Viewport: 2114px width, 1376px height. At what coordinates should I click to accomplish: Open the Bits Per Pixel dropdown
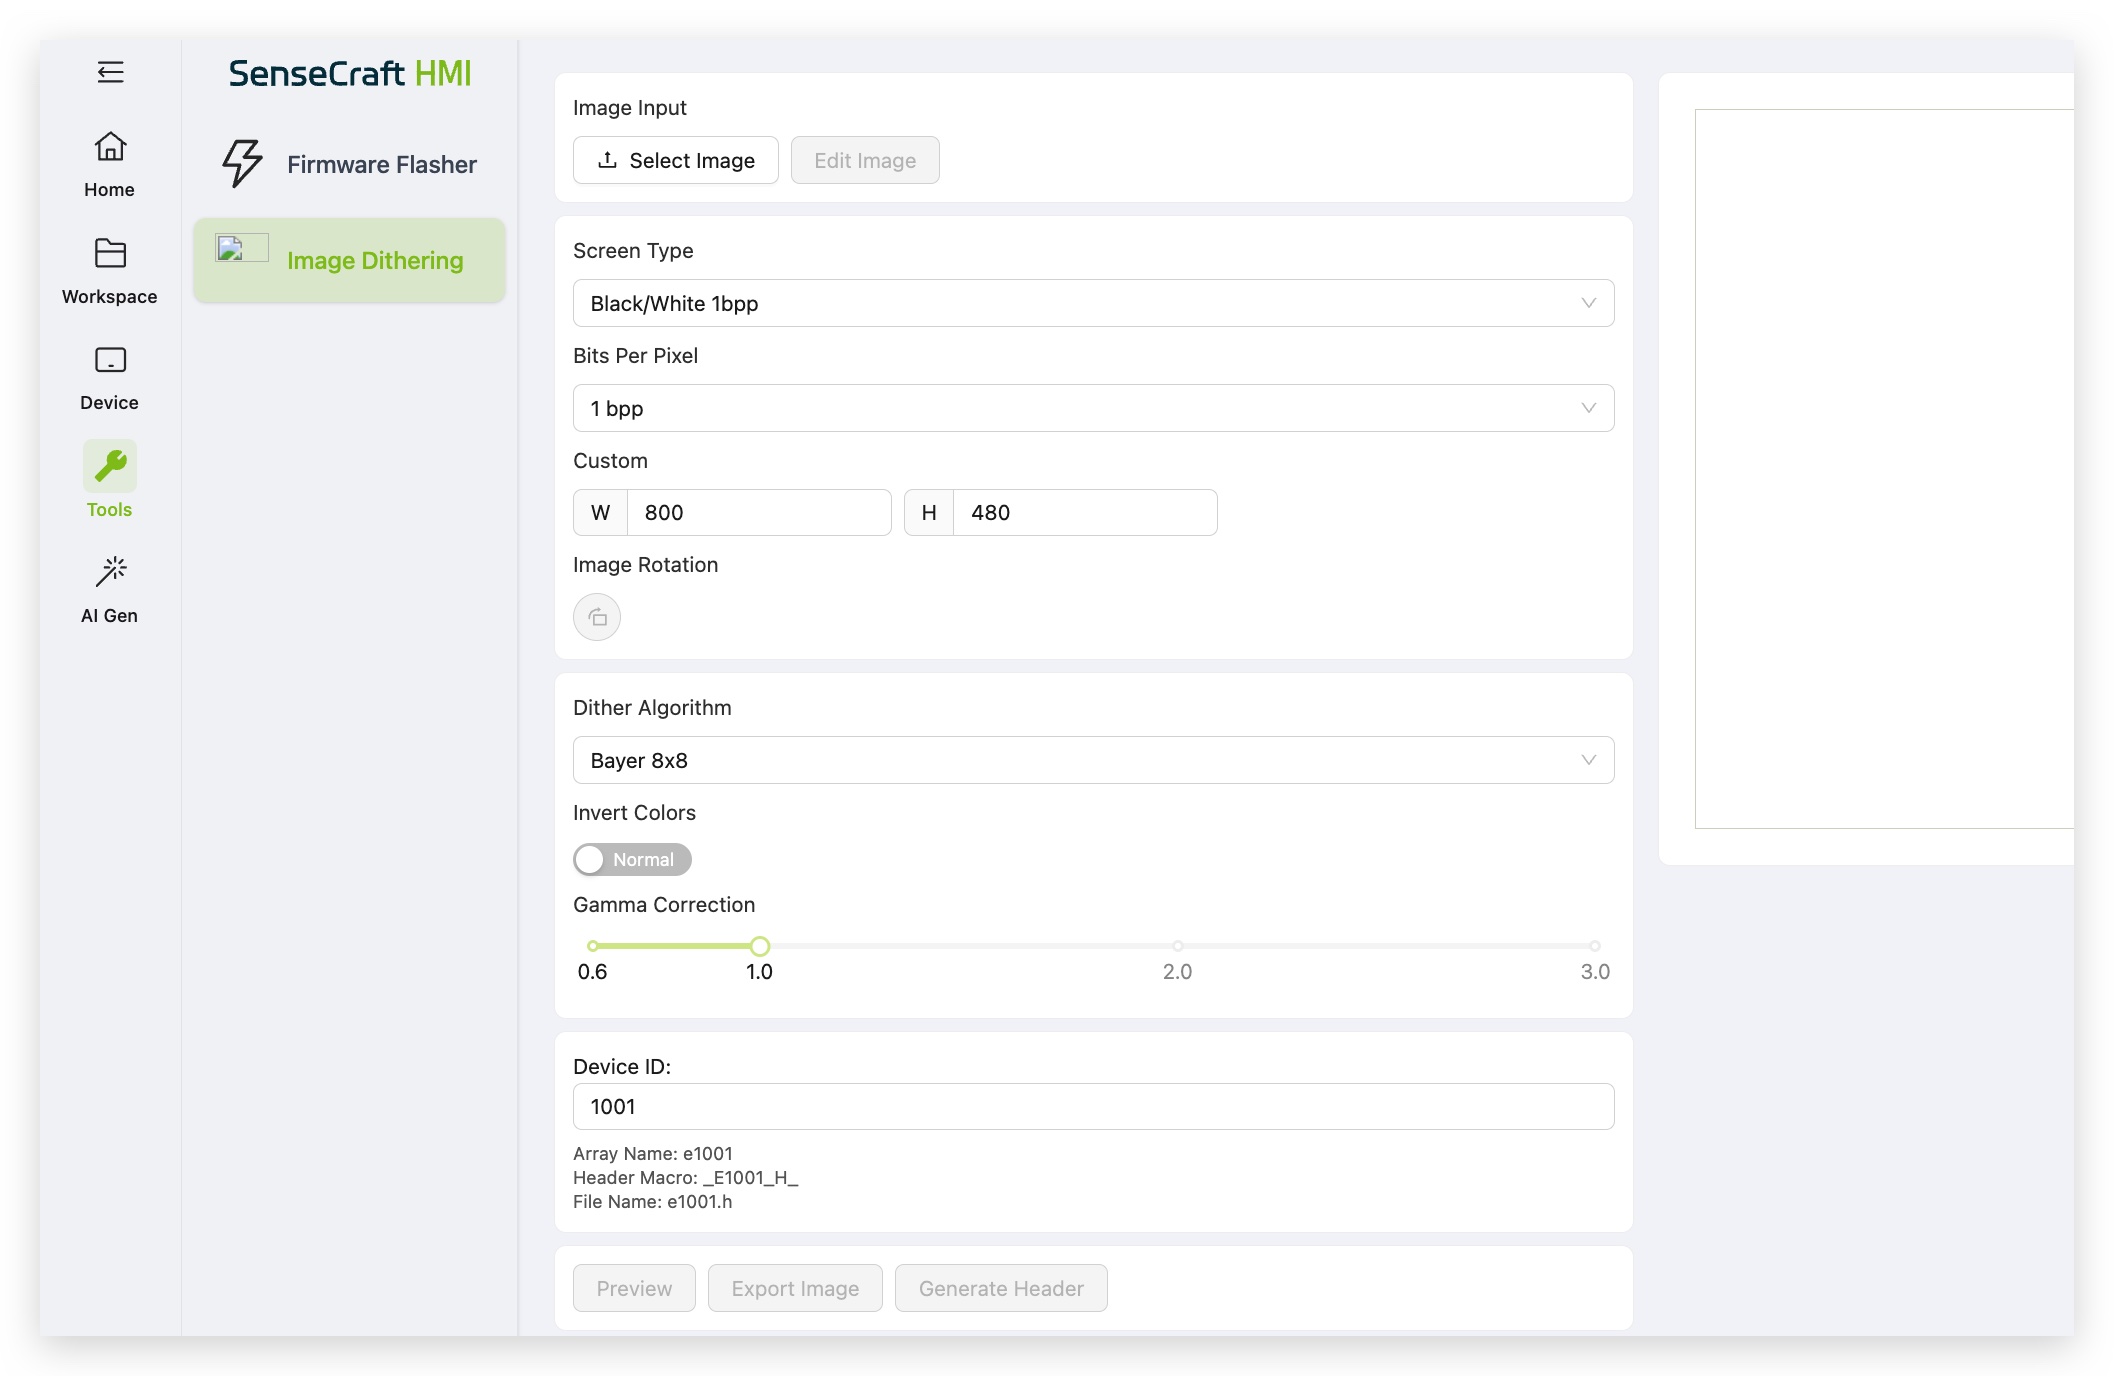point(1092,408)
